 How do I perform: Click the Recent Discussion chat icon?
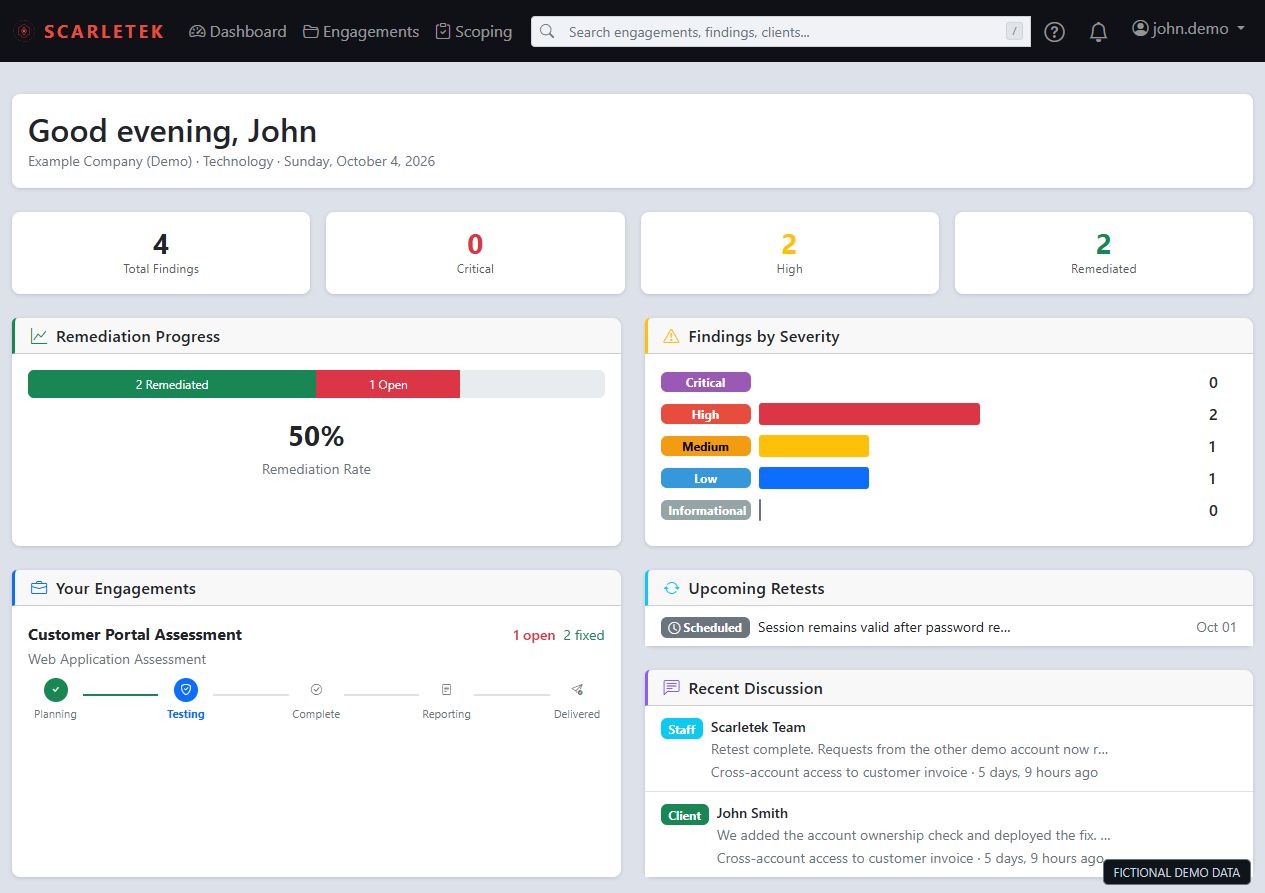click(671, 688)
